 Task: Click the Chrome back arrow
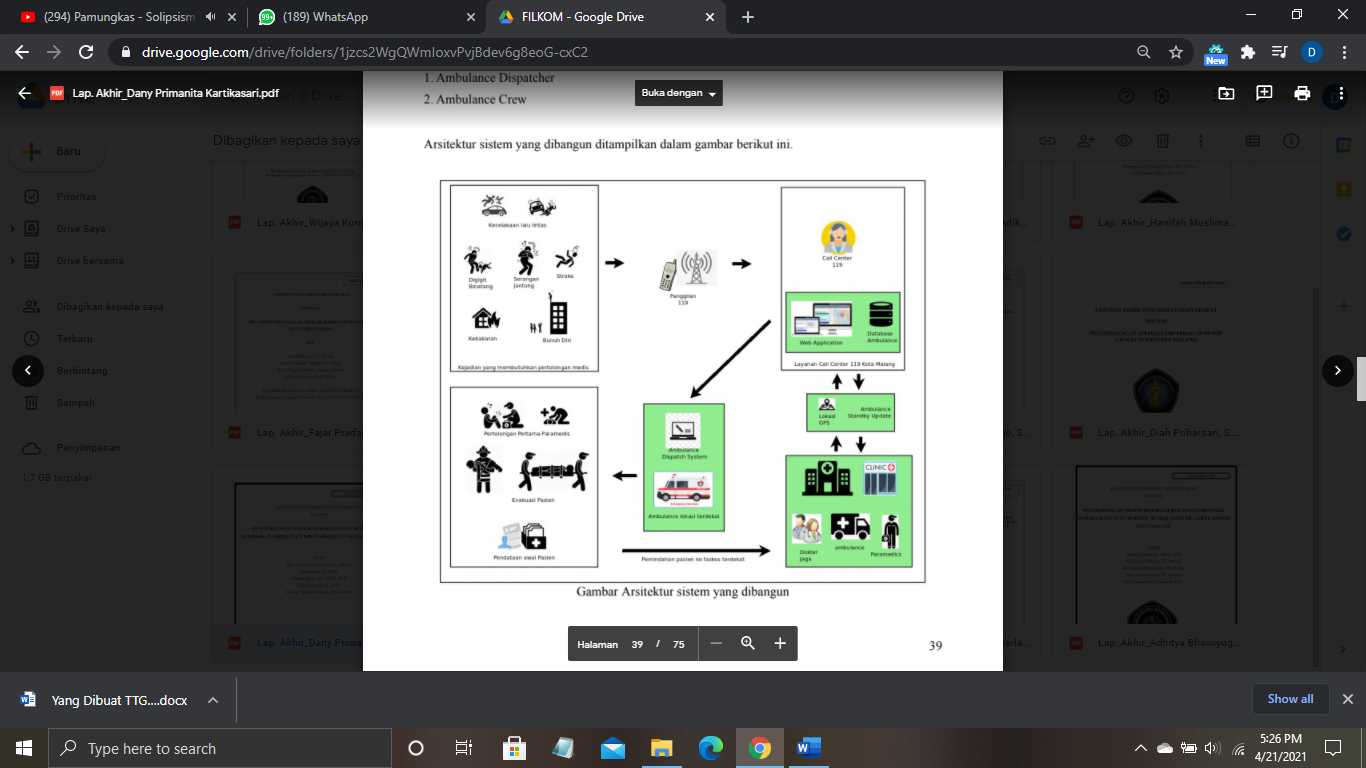(23, 52)
